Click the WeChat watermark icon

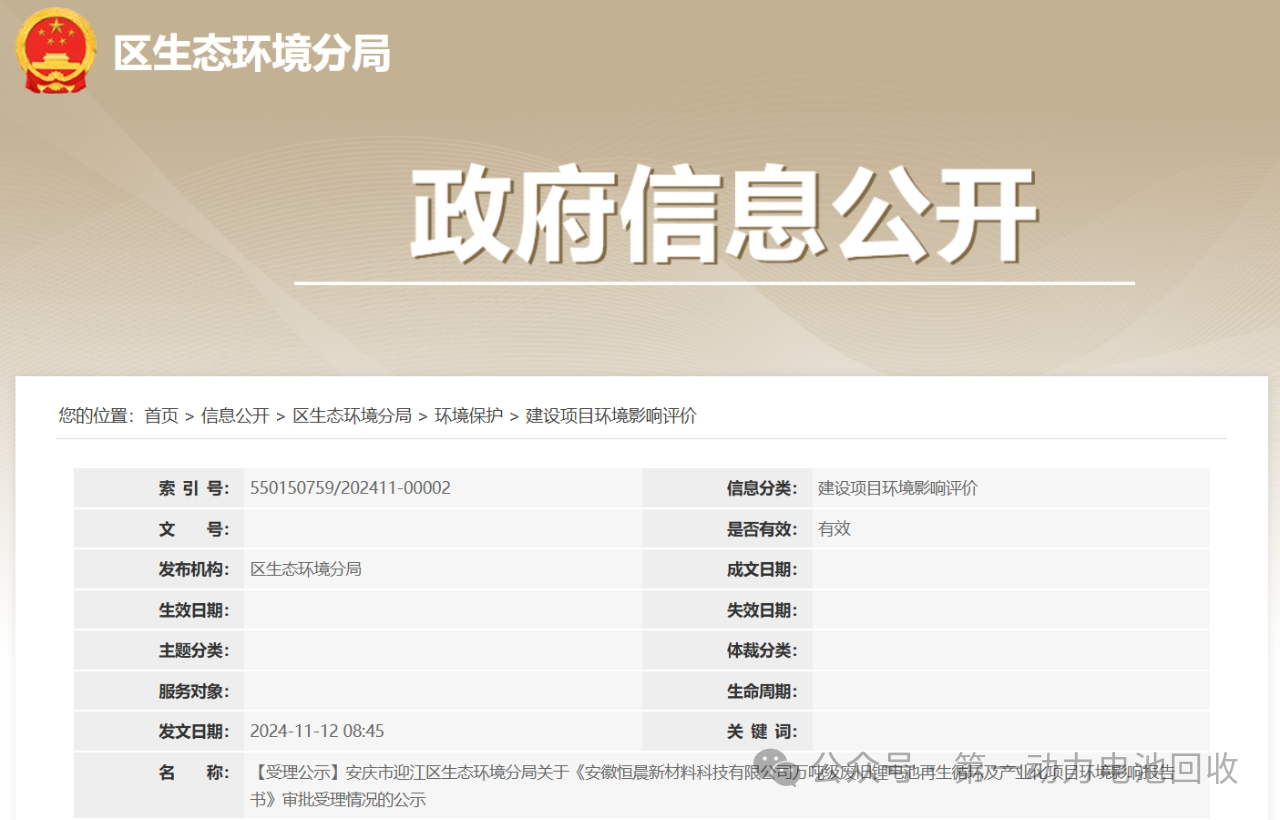pyautogui.click(x=776, y=768)
